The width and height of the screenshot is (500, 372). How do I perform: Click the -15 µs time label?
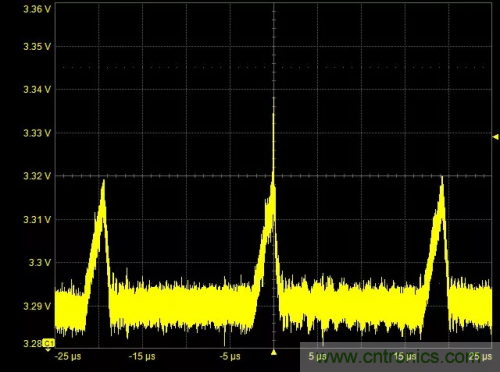pyautogui.click(x=142, y=356)
